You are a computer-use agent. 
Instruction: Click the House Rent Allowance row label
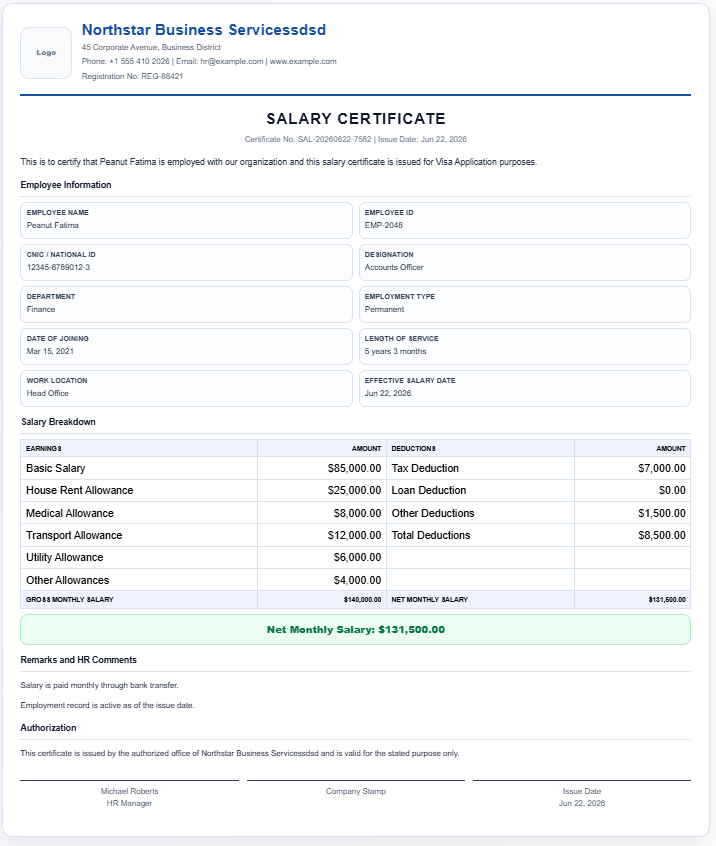(79, 490)
